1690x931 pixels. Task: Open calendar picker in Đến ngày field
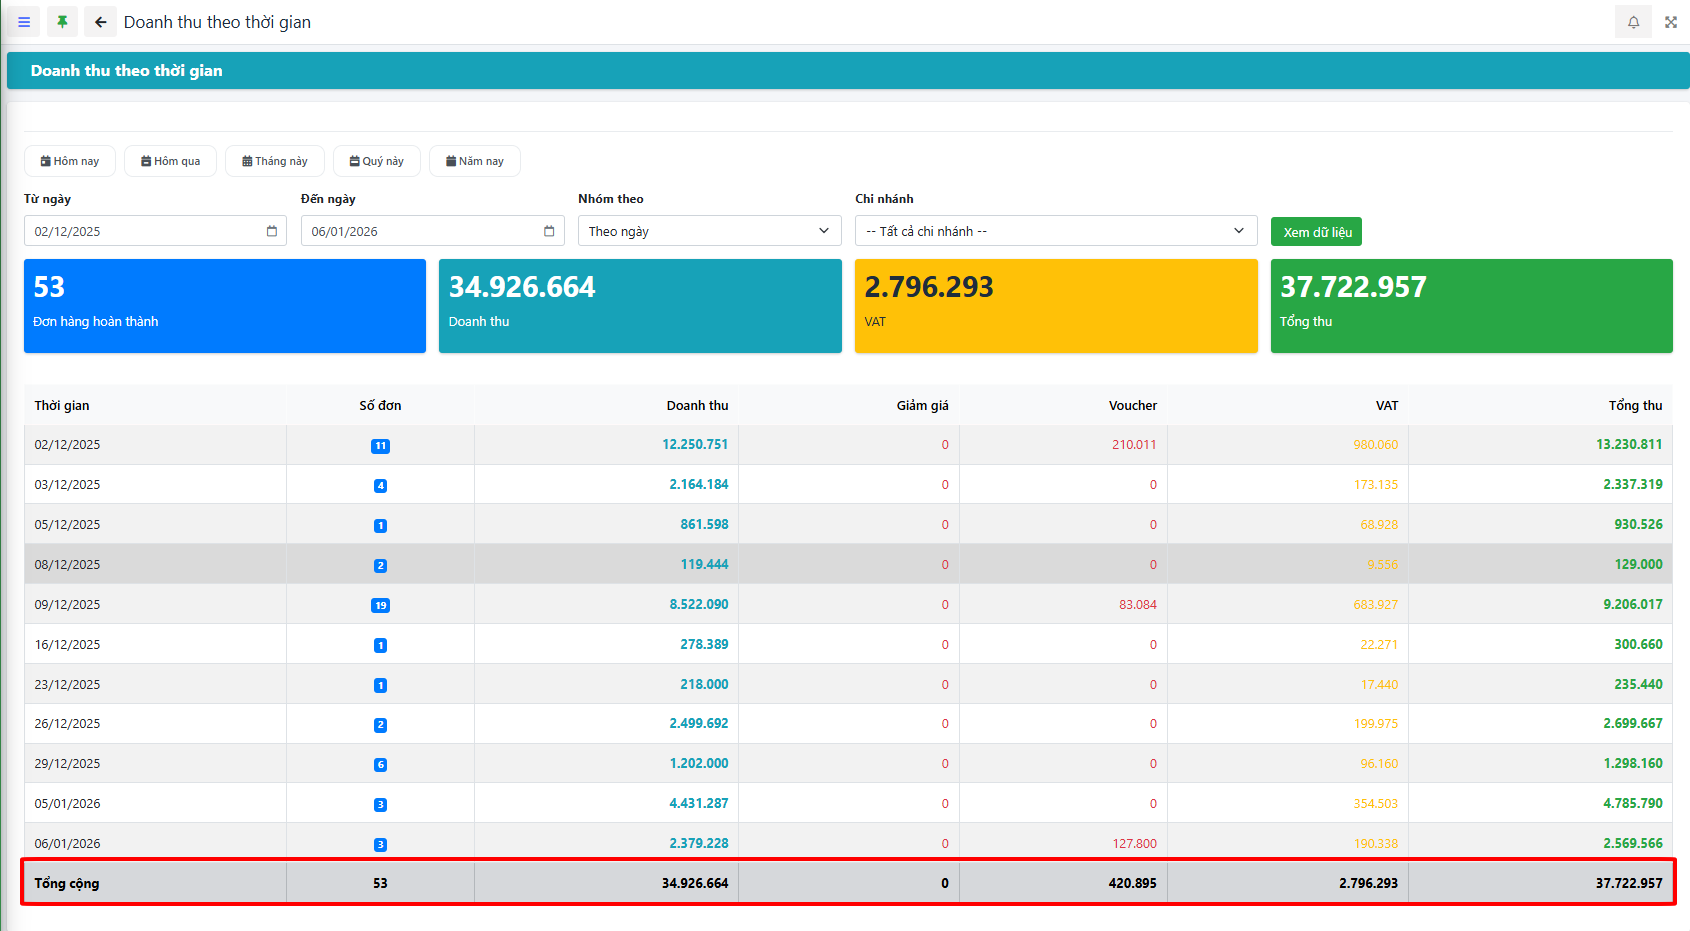(549, 231)
